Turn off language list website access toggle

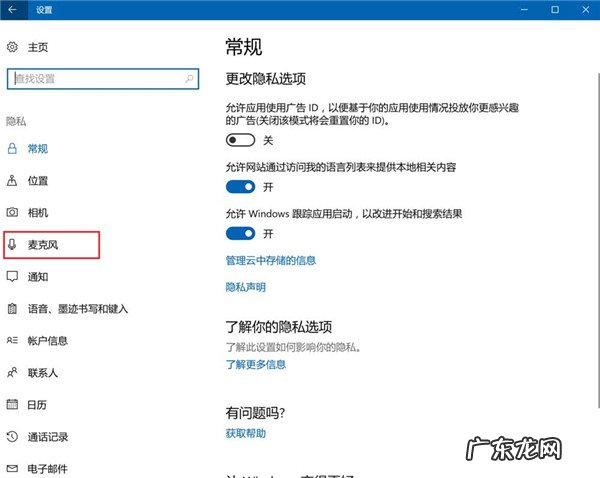240,187
